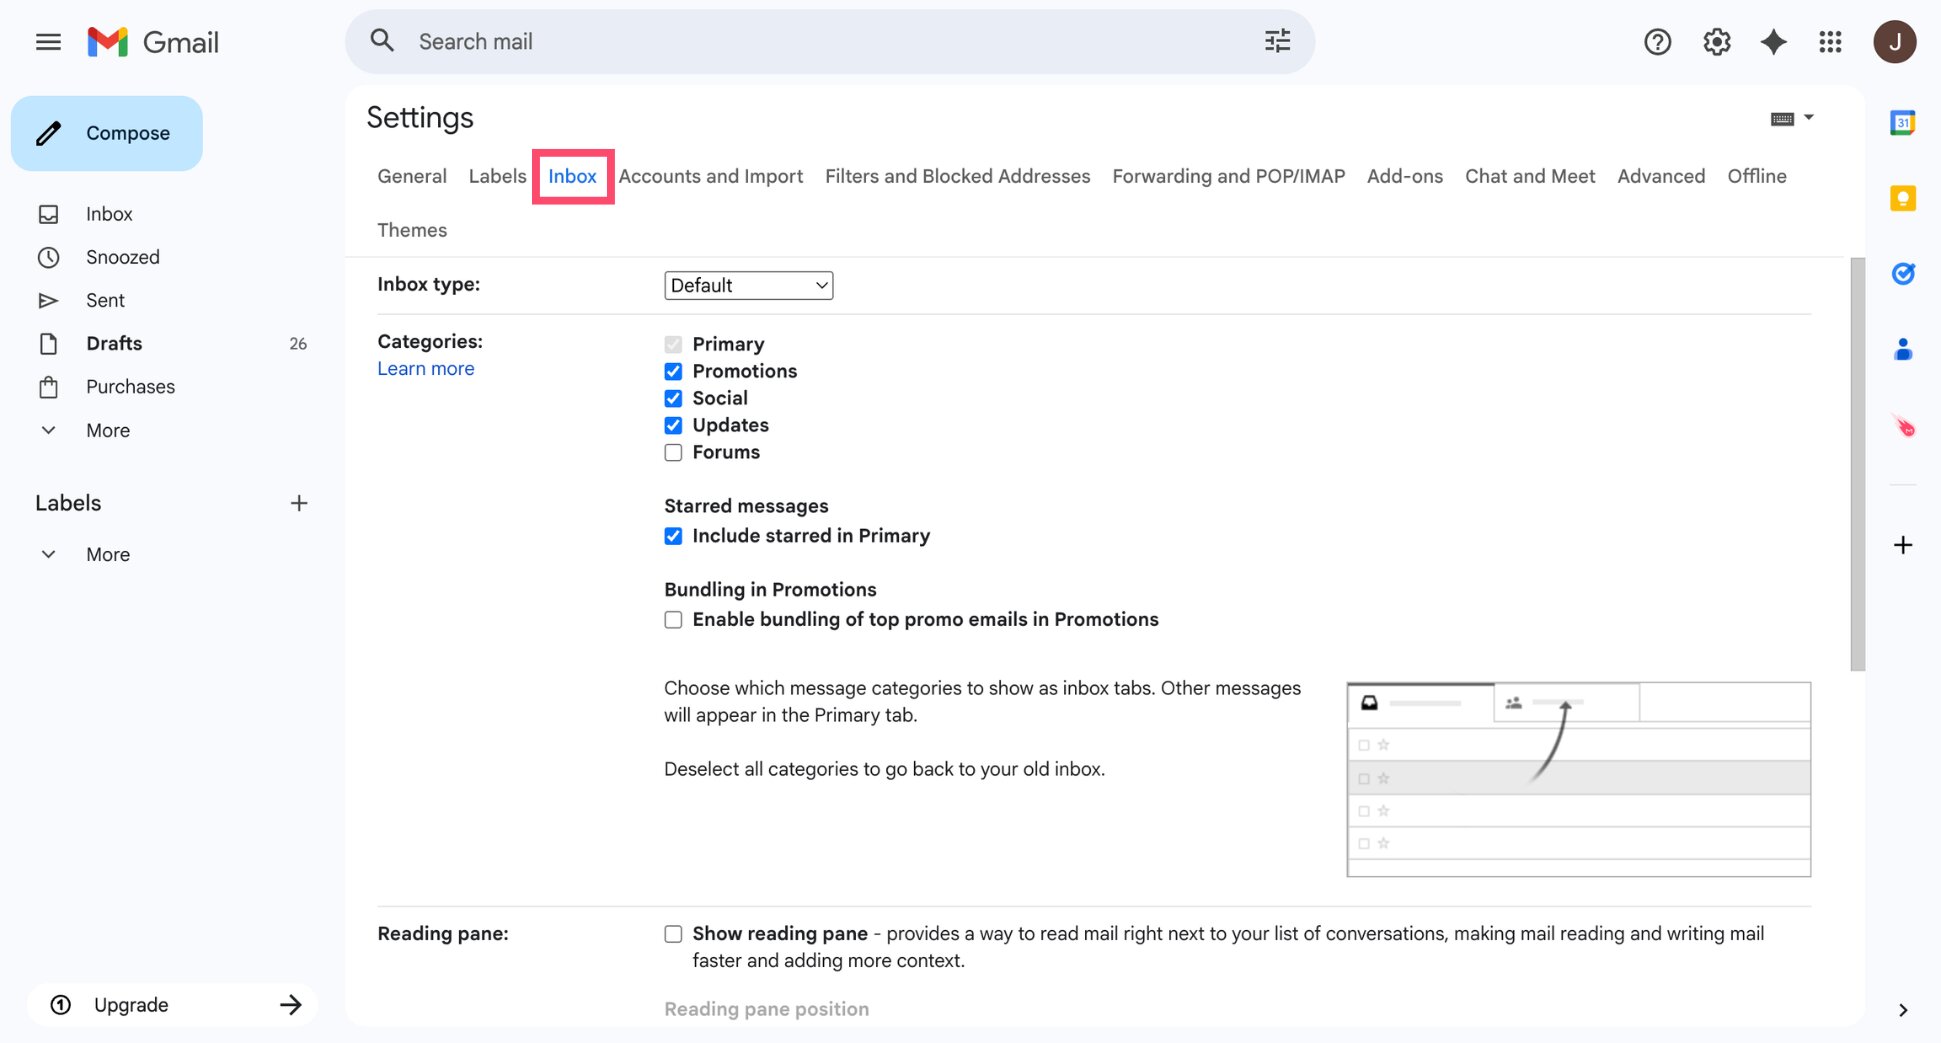
Task: Click the inbox tabs preview illustration
Action: 1578,779
